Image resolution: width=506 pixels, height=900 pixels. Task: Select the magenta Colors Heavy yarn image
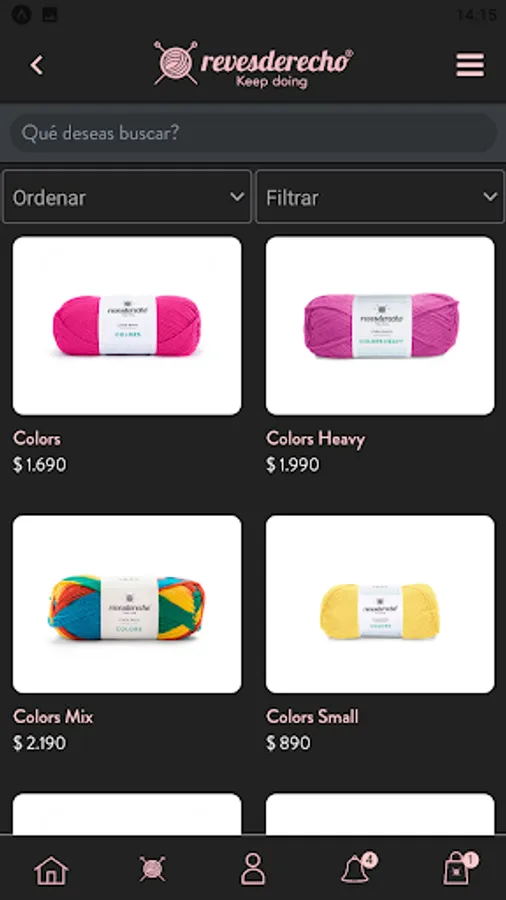click(x=380, y=326)
